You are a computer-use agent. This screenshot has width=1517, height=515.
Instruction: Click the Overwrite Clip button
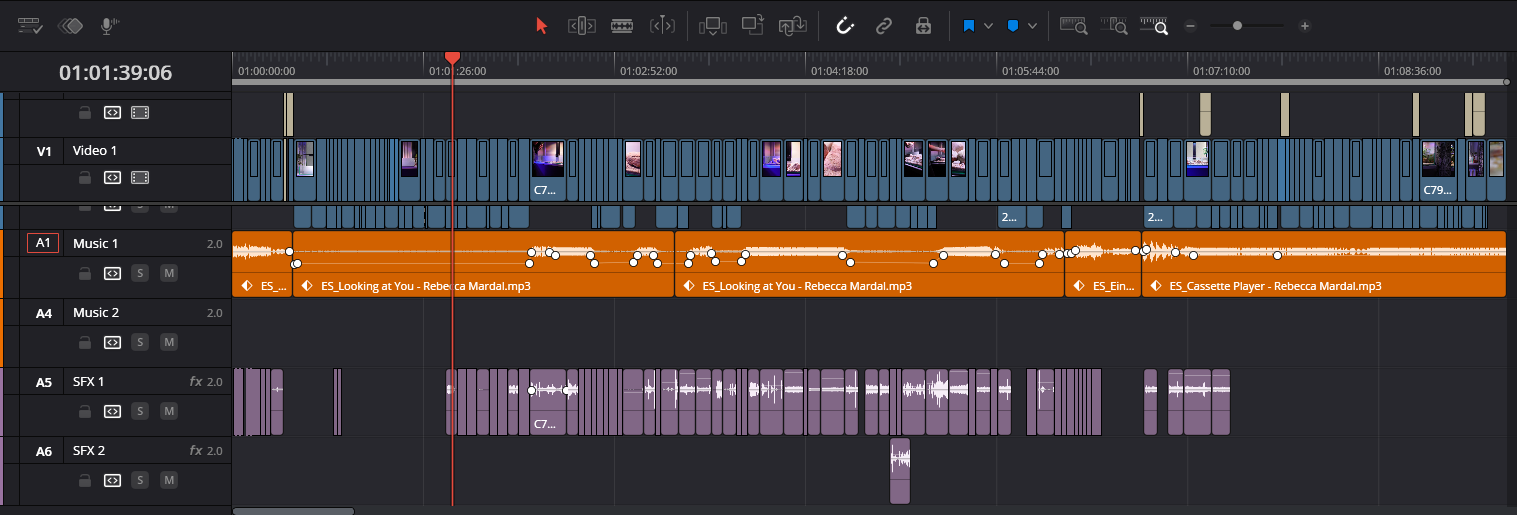pos(753,26)
